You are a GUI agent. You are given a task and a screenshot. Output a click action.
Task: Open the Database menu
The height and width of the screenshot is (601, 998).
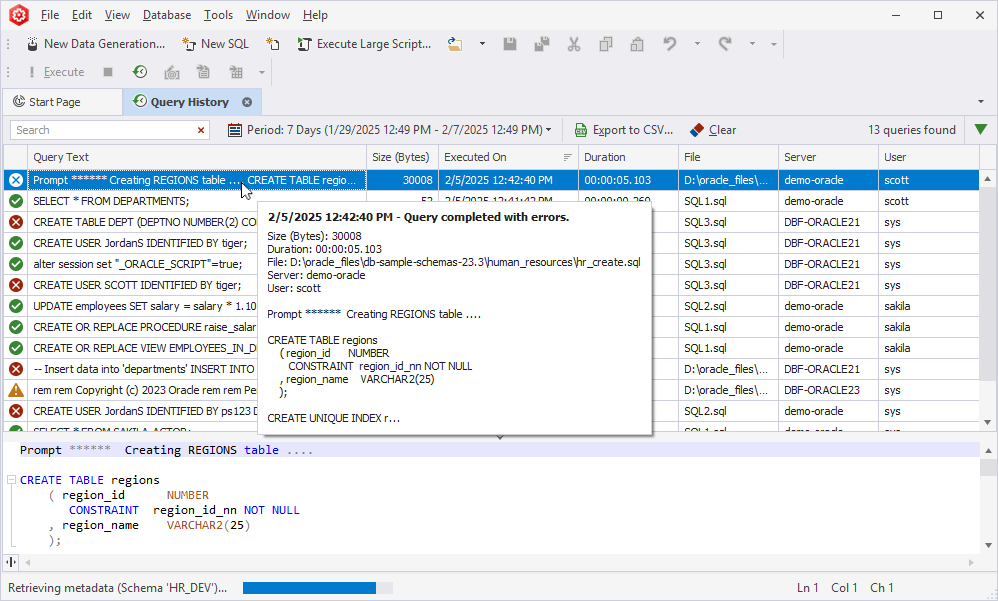pyautogui.click(x=167, y=15)
